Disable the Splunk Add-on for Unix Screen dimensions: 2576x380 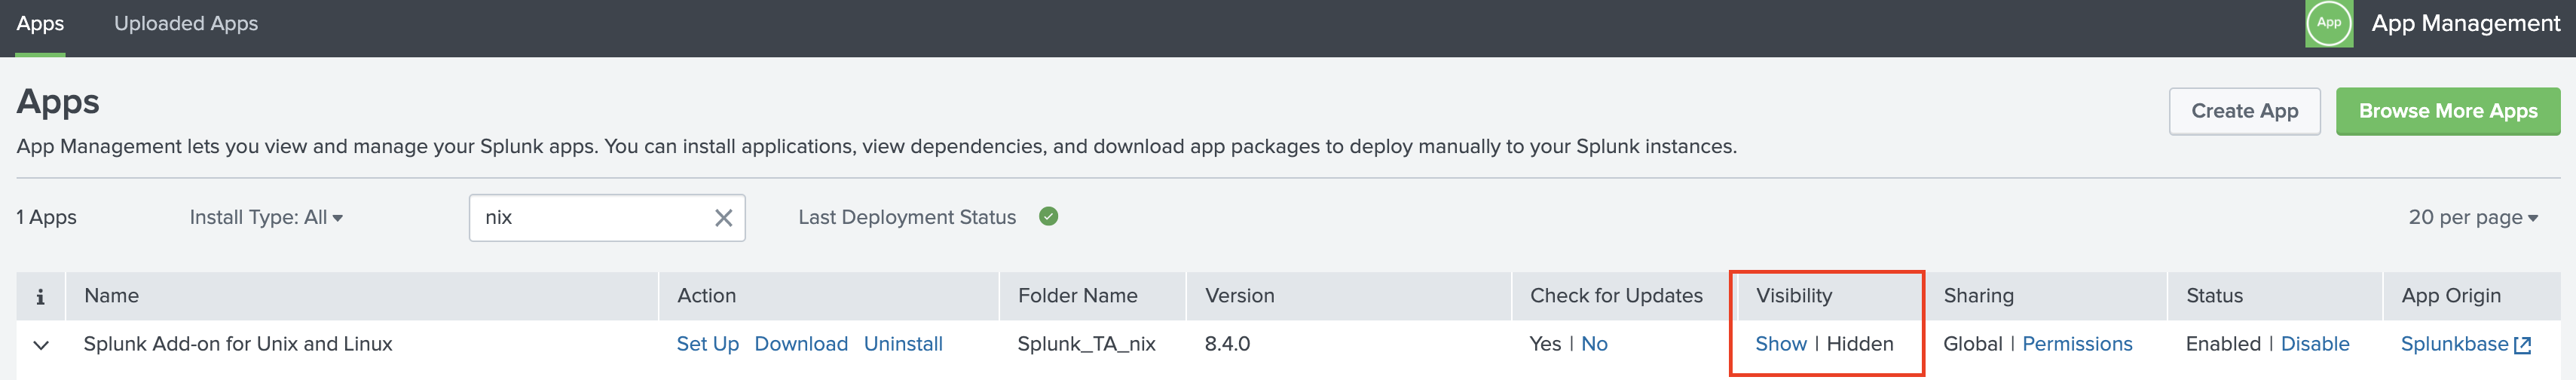[2314, 344]
